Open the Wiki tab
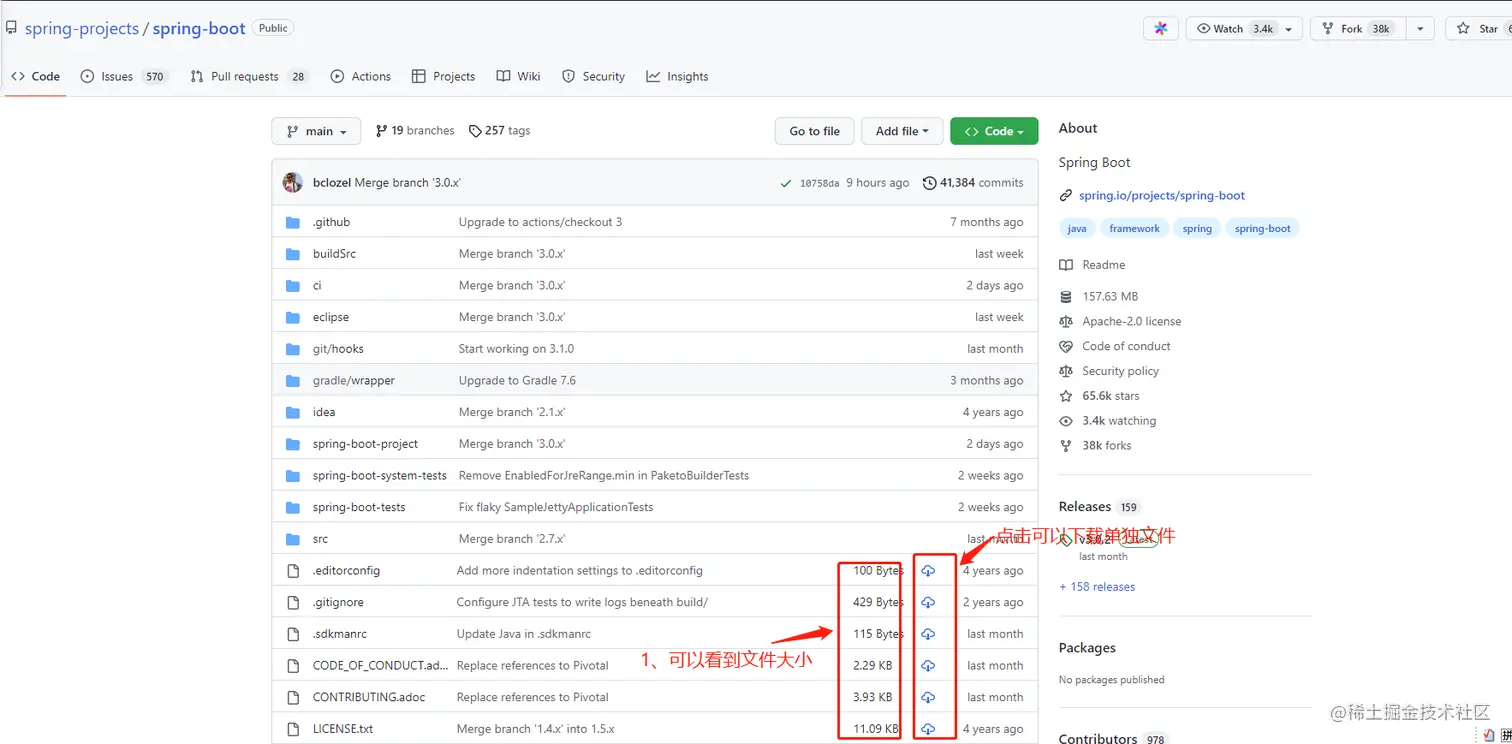This screenshot has height=744, width=1512. point(519,77)
